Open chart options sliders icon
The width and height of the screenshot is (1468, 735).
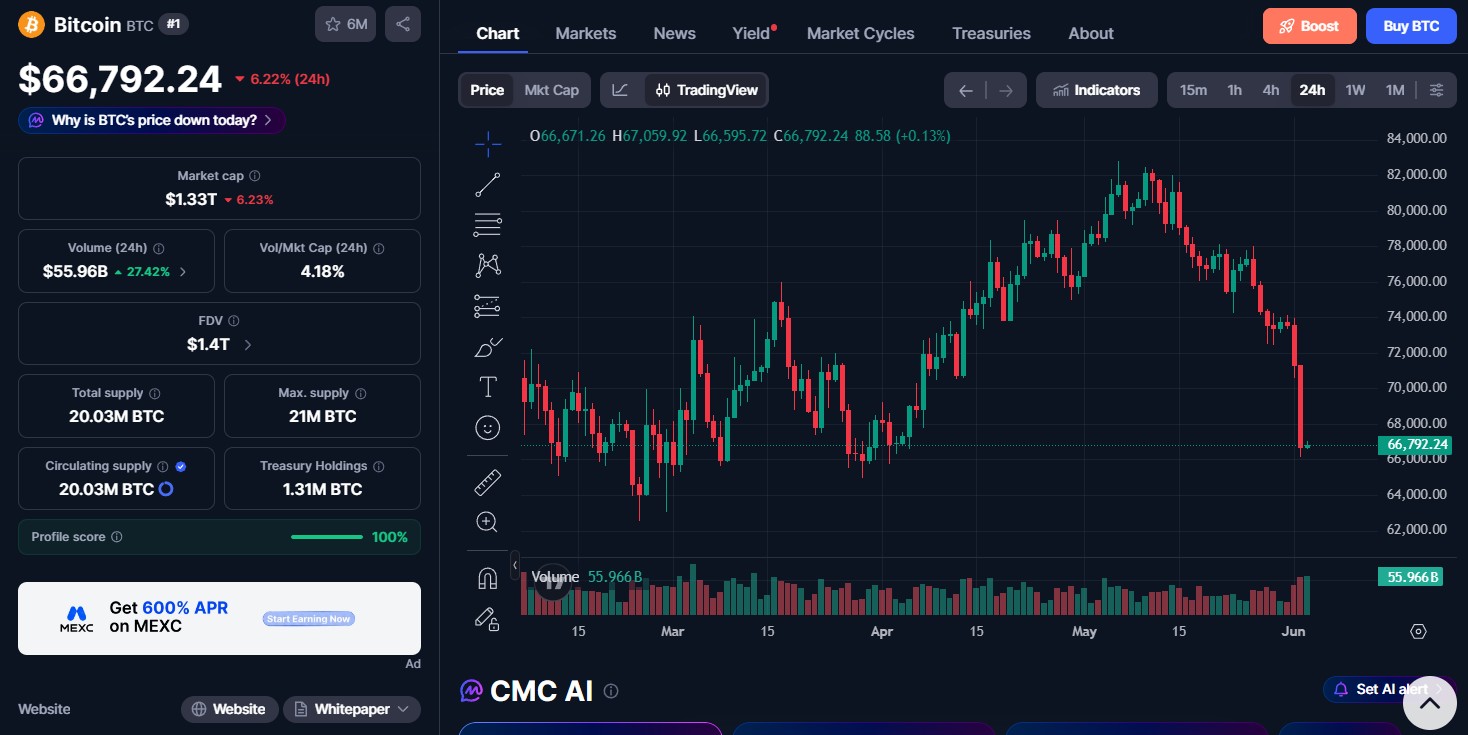[x=1437, y=90]
